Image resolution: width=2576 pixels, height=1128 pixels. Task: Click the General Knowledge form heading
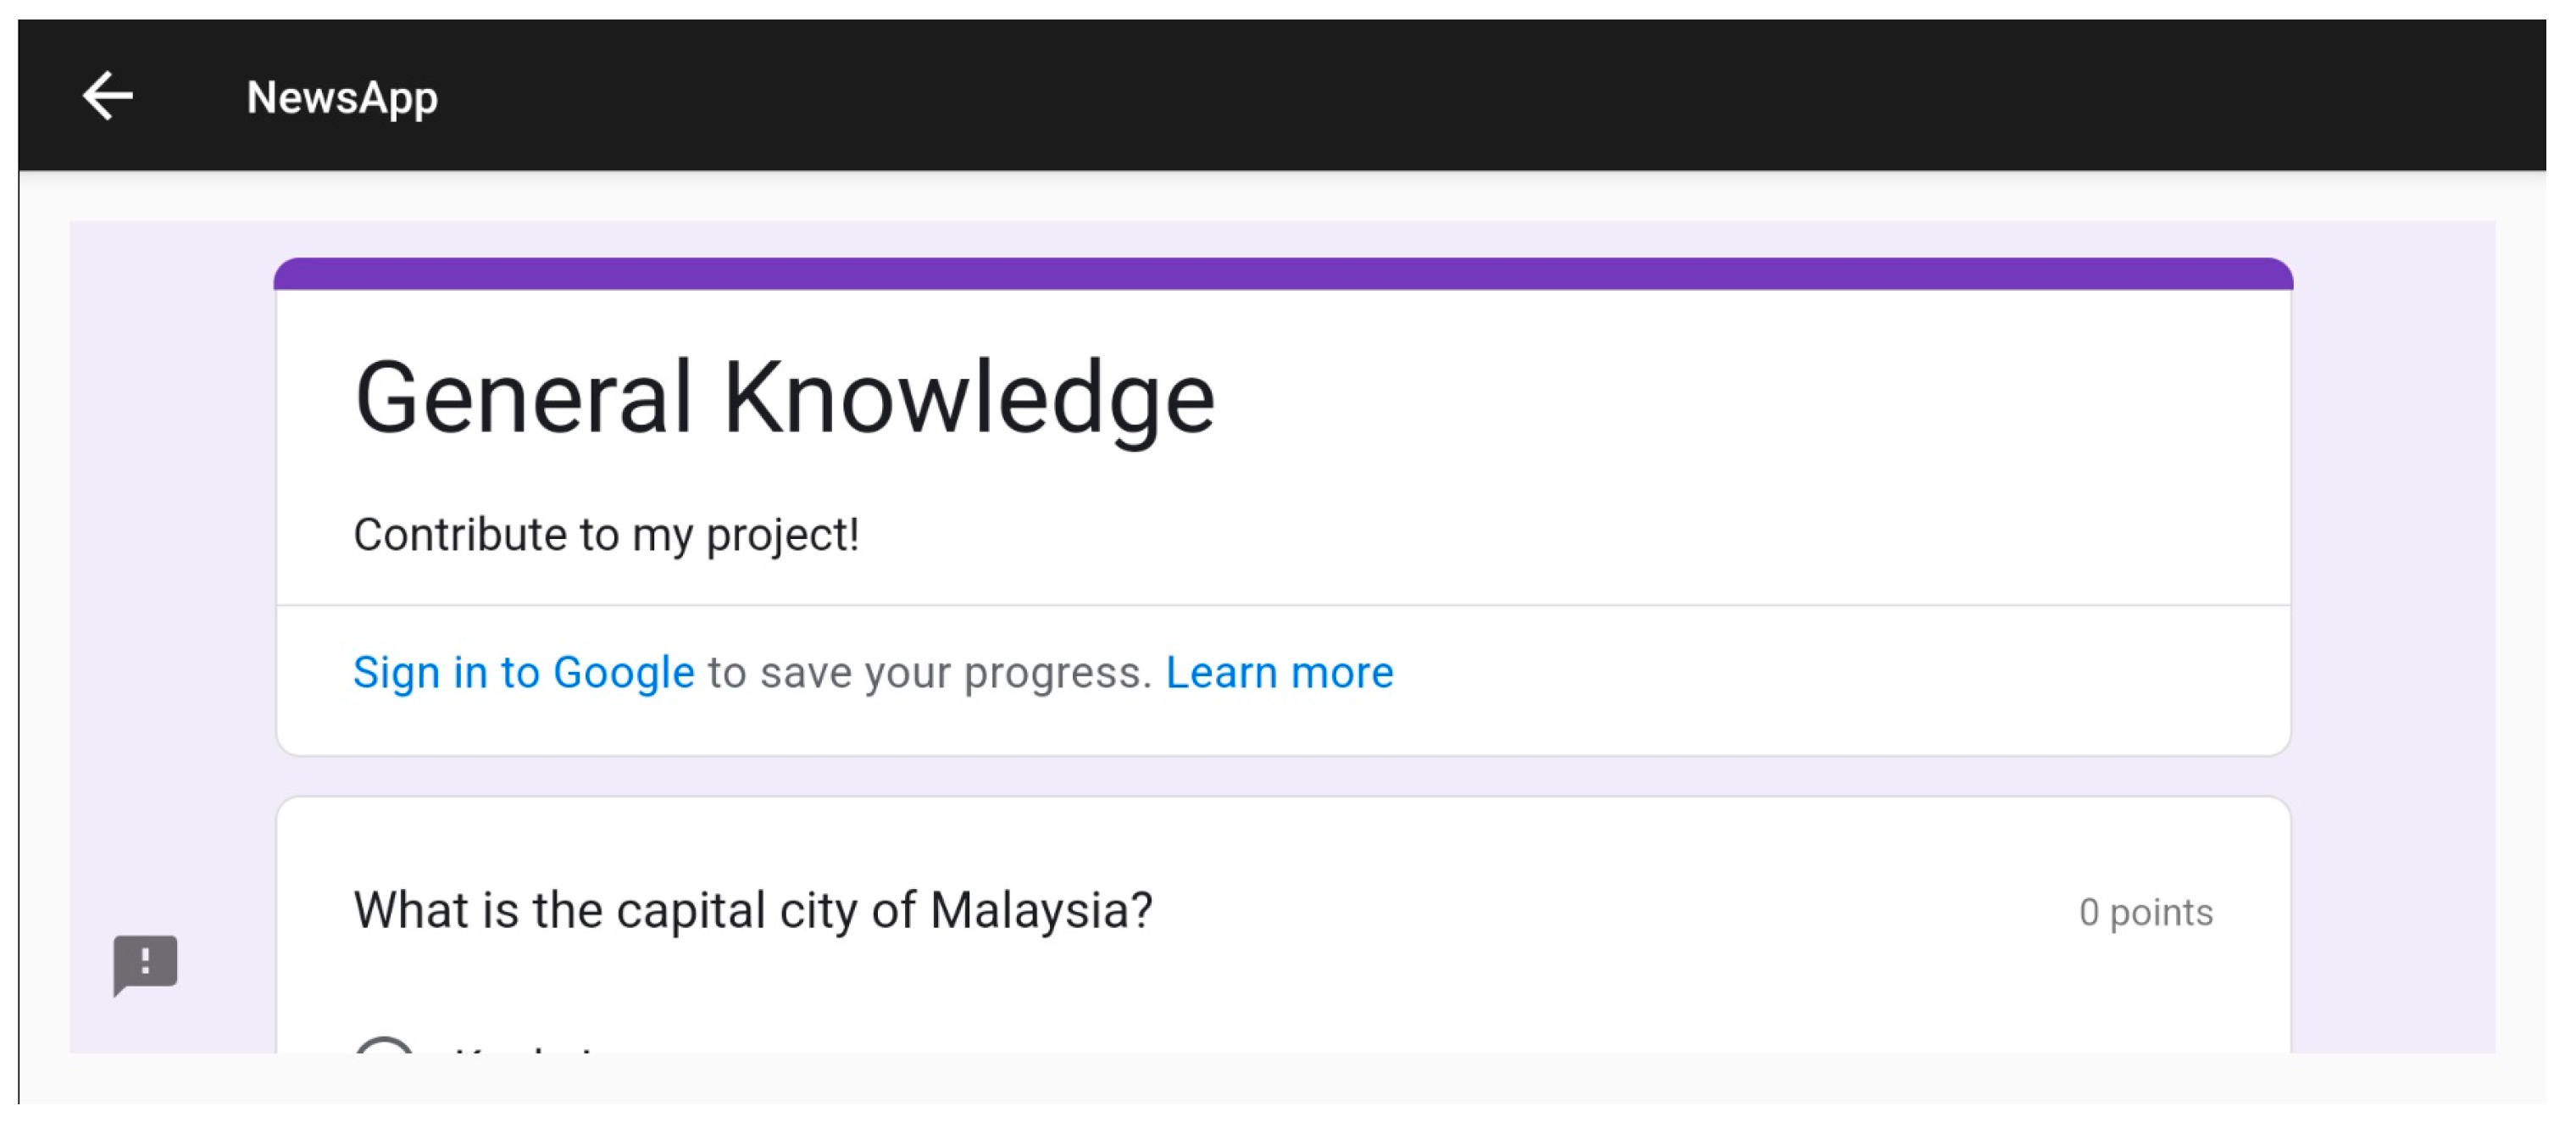784,398
